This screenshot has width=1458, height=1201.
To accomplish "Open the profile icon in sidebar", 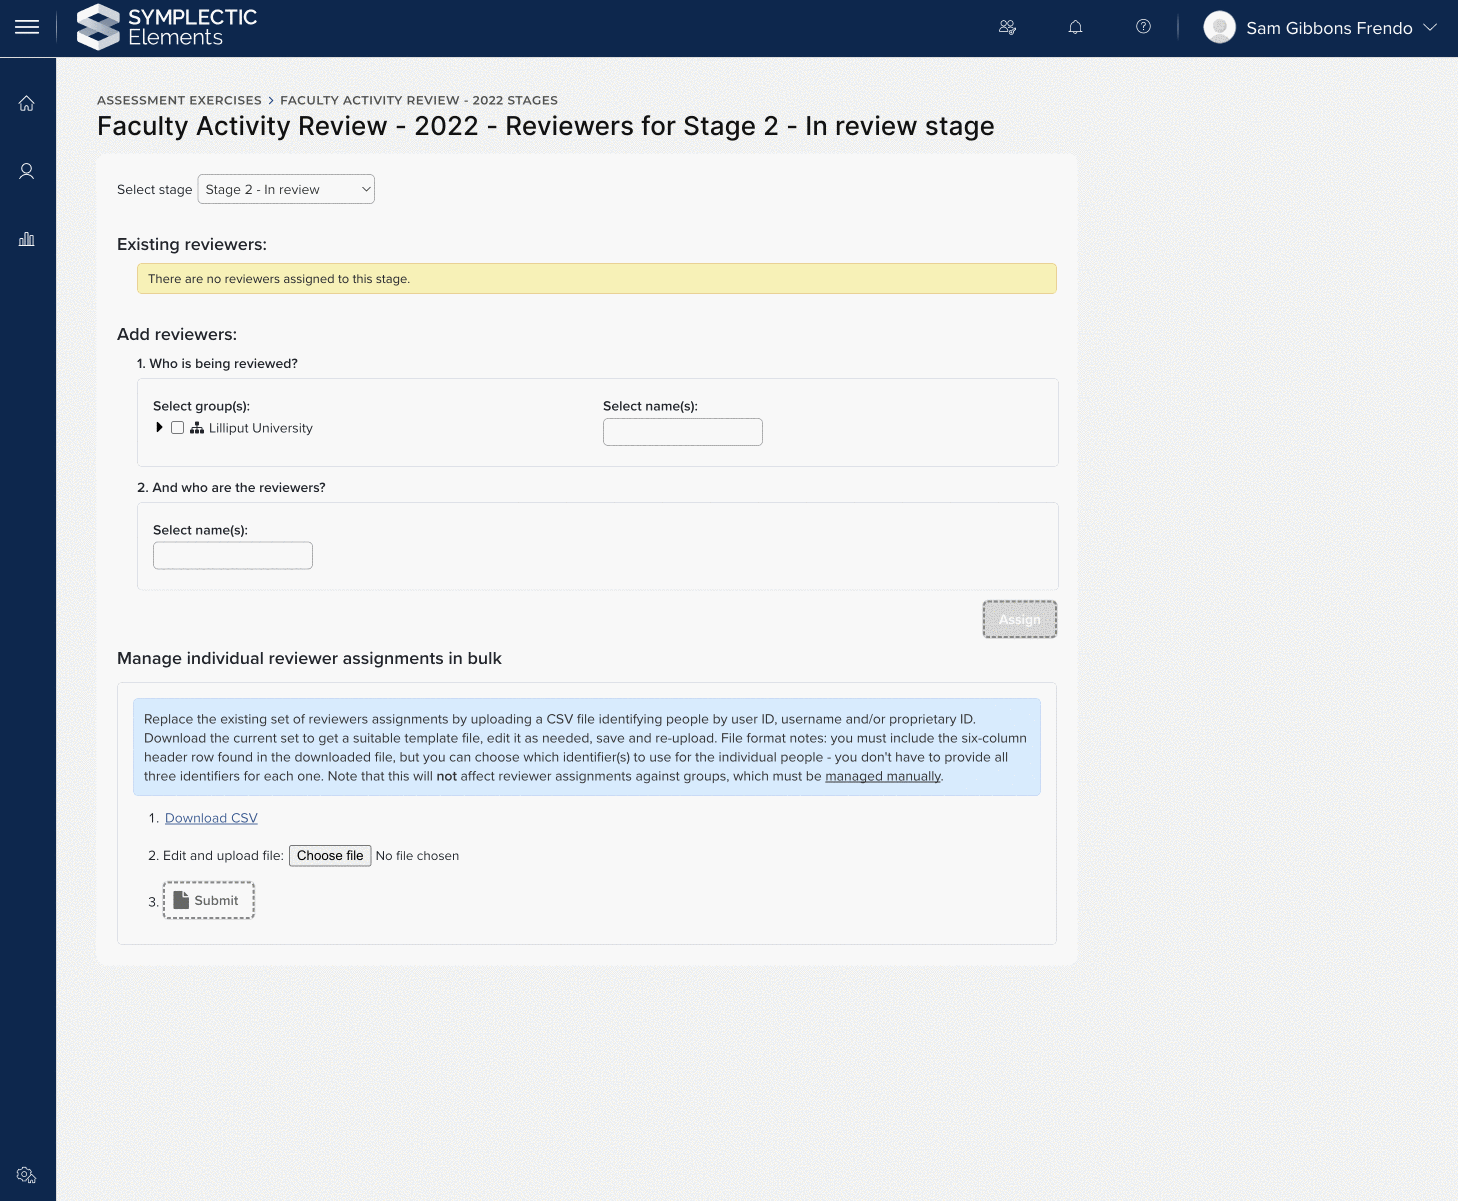I will pos(27,172).
